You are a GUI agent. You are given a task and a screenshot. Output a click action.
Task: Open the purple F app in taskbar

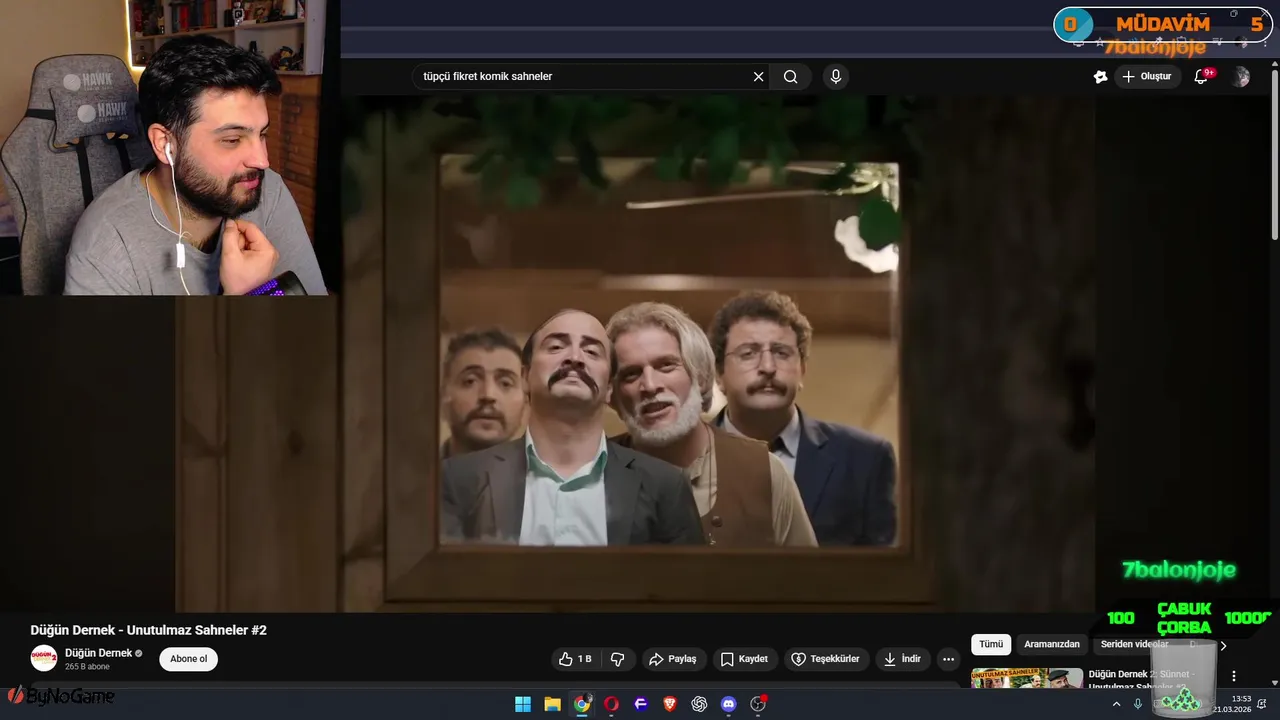point(641,704)
